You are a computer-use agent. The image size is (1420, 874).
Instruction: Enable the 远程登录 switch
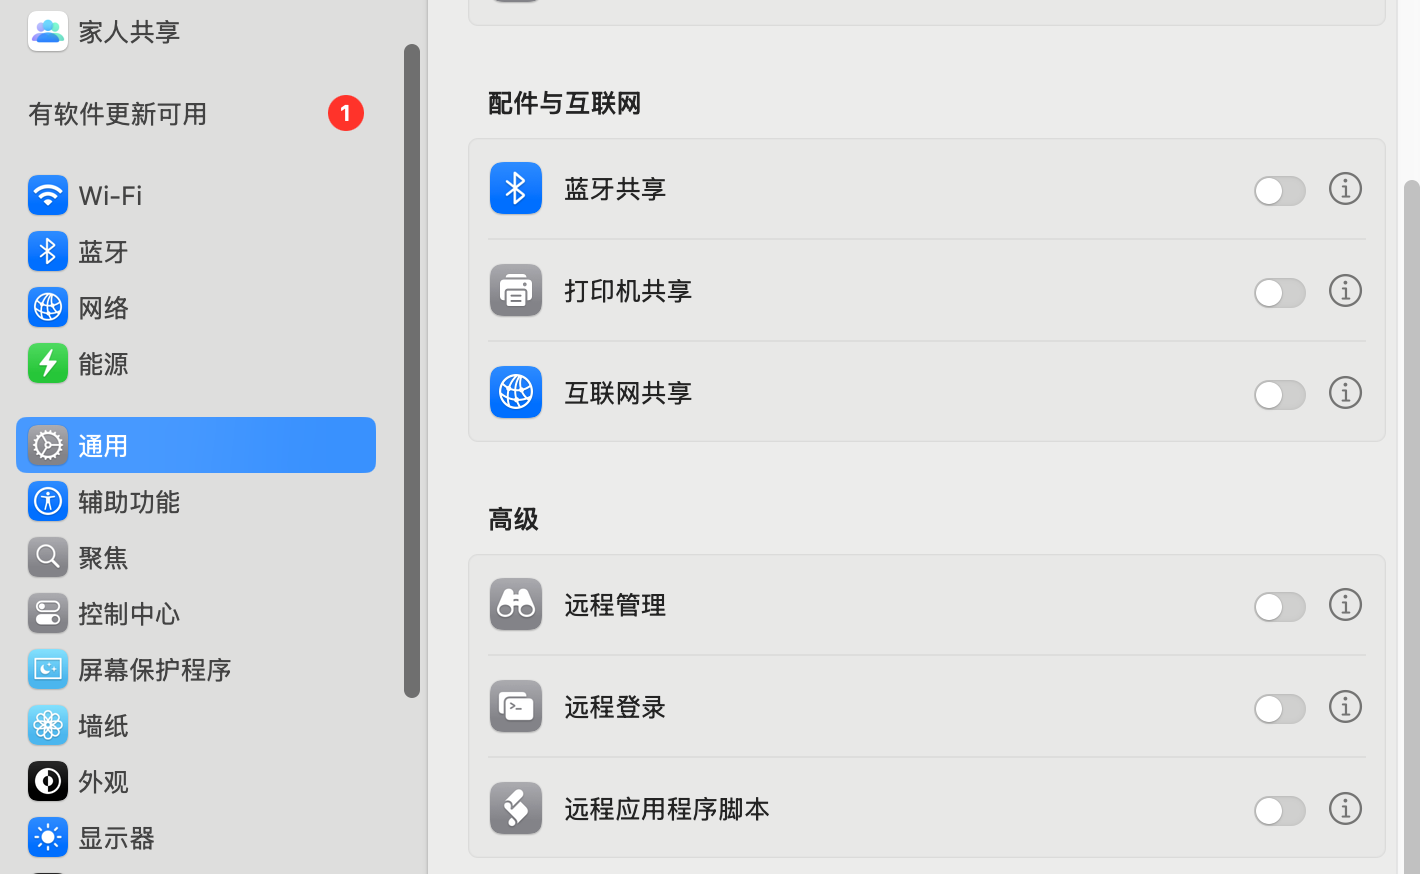[x=1280, y=709]
